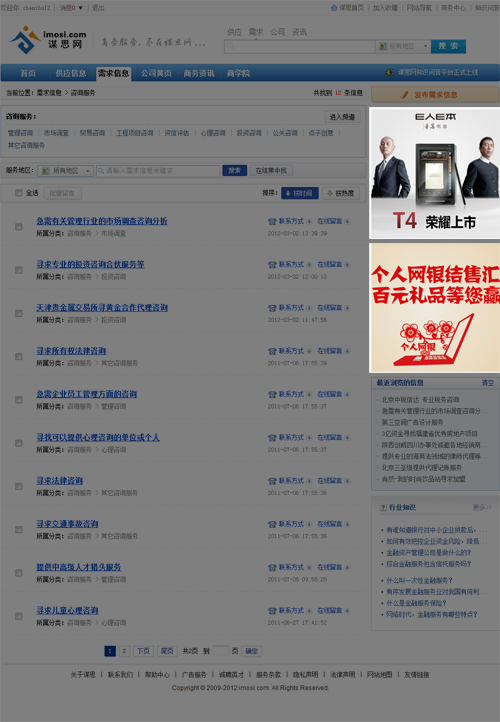Click the pencil icon to post demand
The image size is (500, 722).
[405, 95]
